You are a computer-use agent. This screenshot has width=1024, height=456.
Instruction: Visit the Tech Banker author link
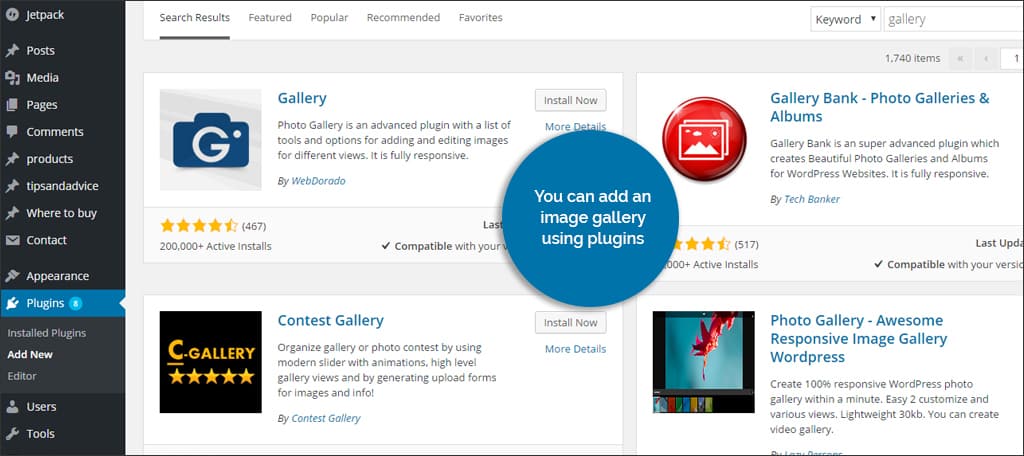click(x=812, y=199)
